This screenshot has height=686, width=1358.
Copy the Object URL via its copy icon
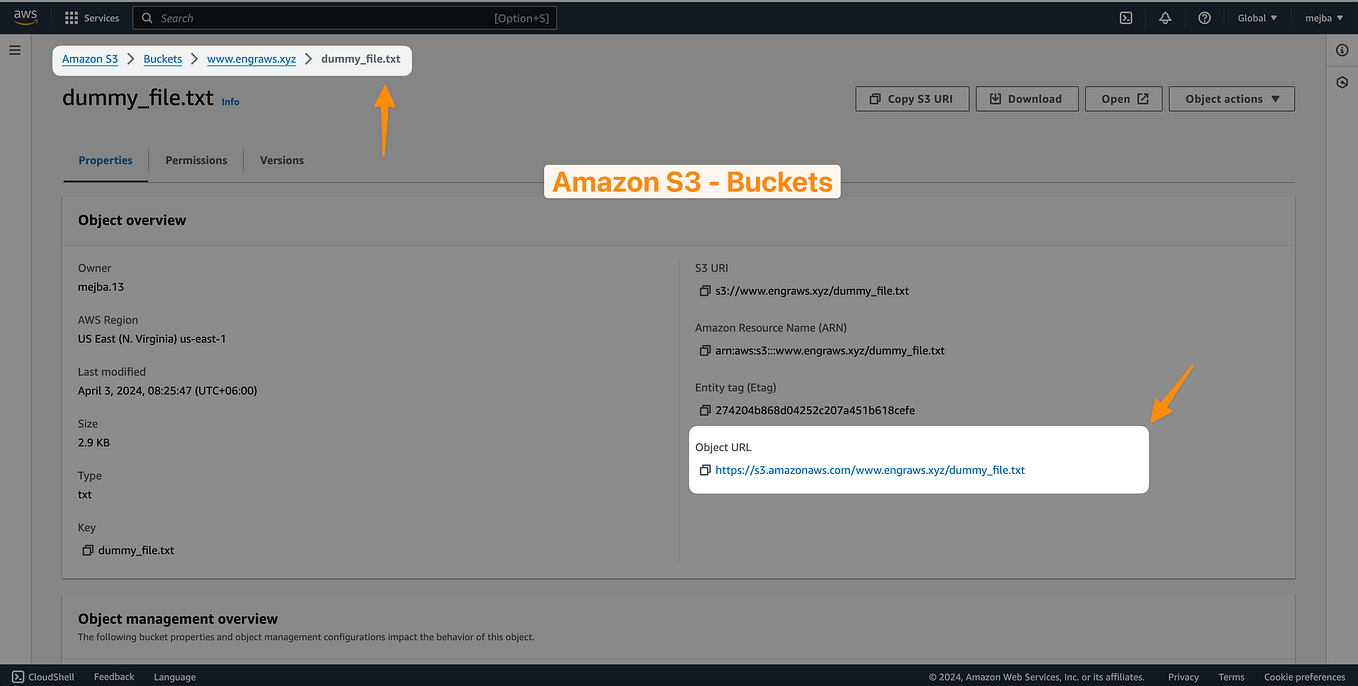[703, 469]
